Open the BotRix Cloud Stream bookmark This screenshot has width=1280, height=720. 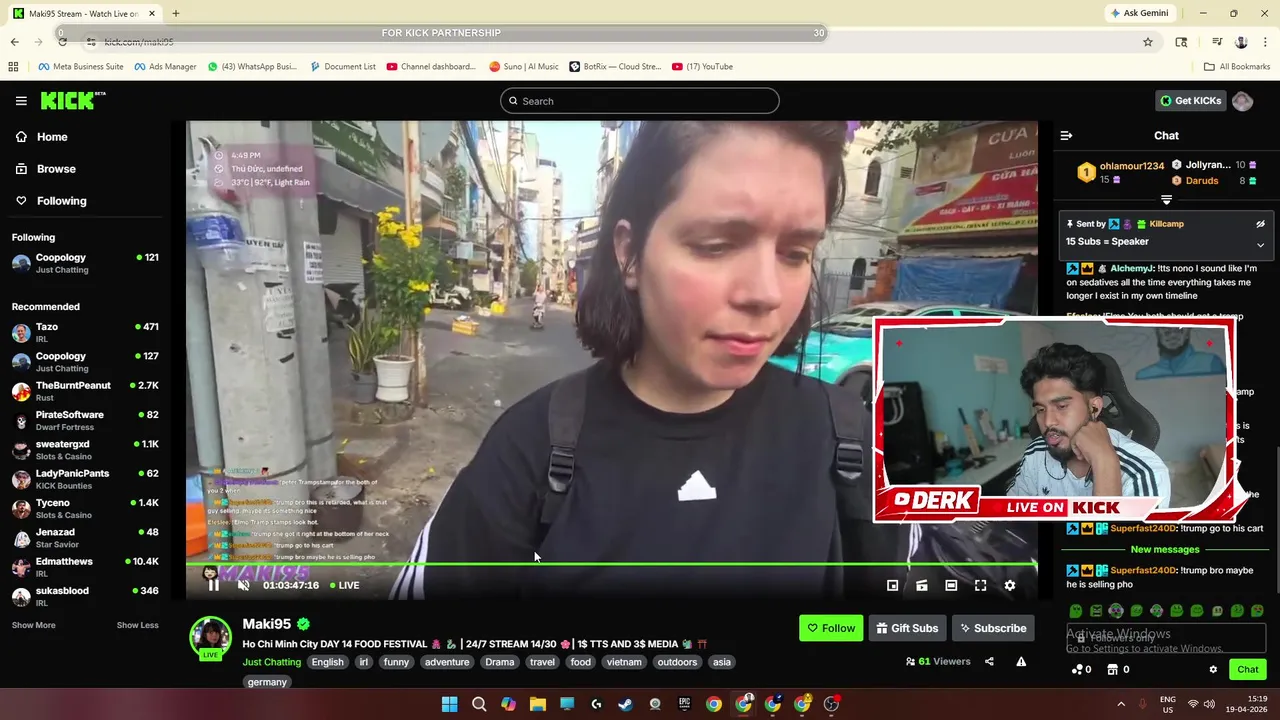615,67
